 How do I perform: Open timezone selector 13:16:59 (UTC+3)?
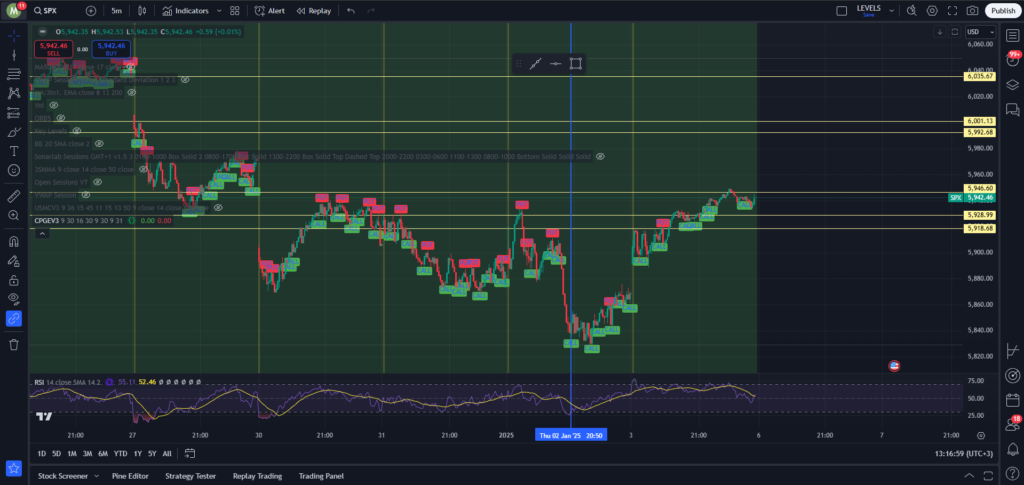[x=964, y=453]
